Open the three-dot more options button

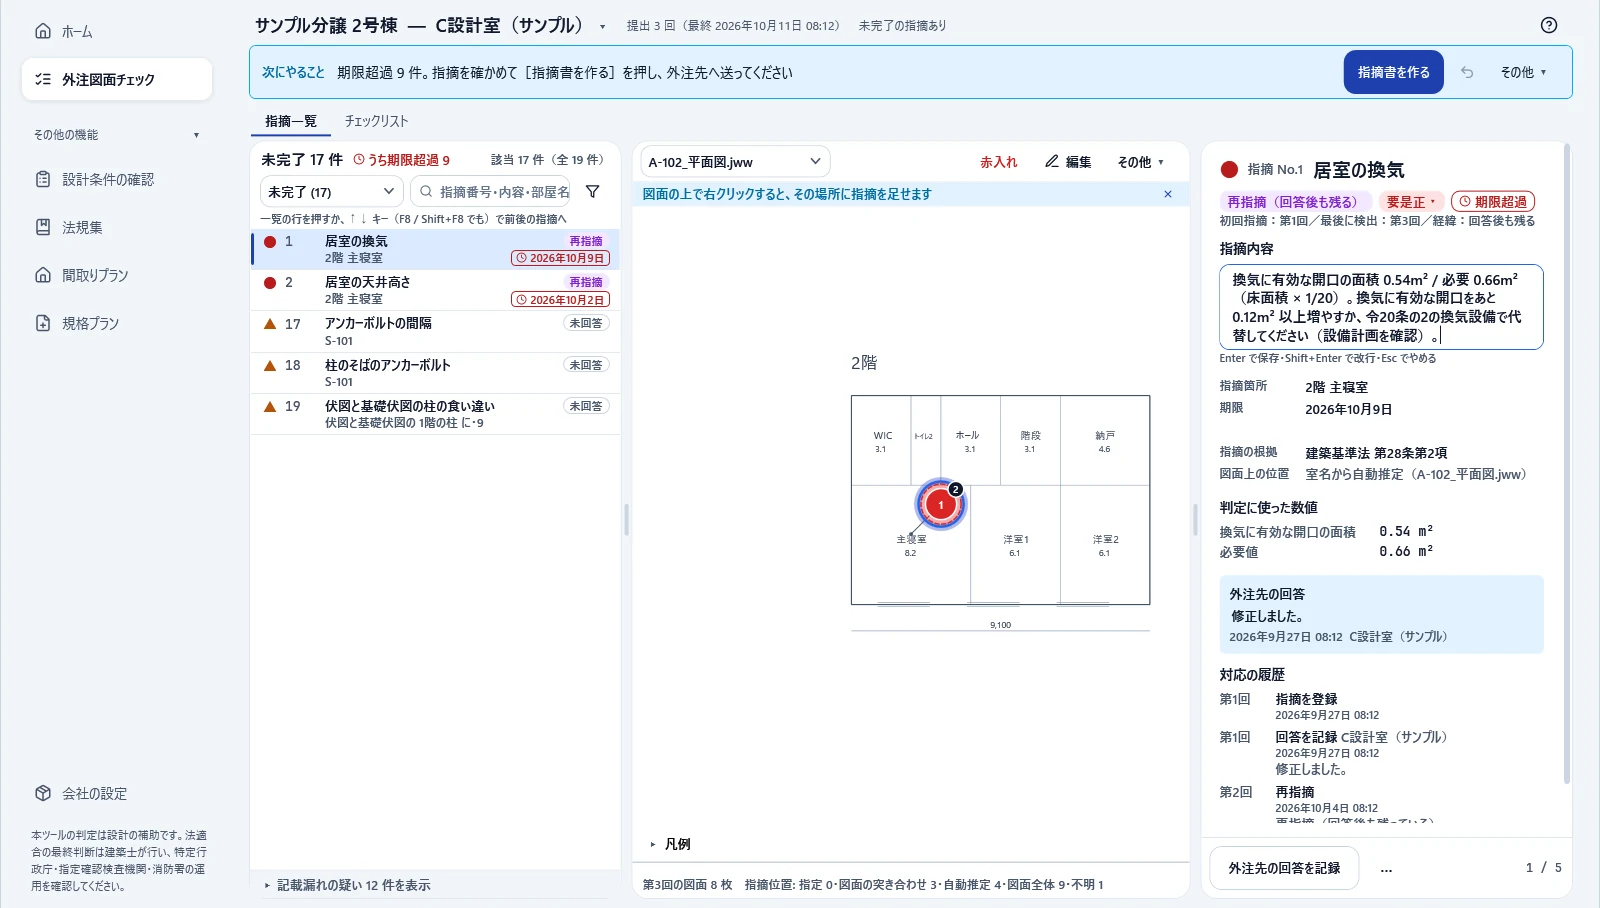click(1386, 868)
